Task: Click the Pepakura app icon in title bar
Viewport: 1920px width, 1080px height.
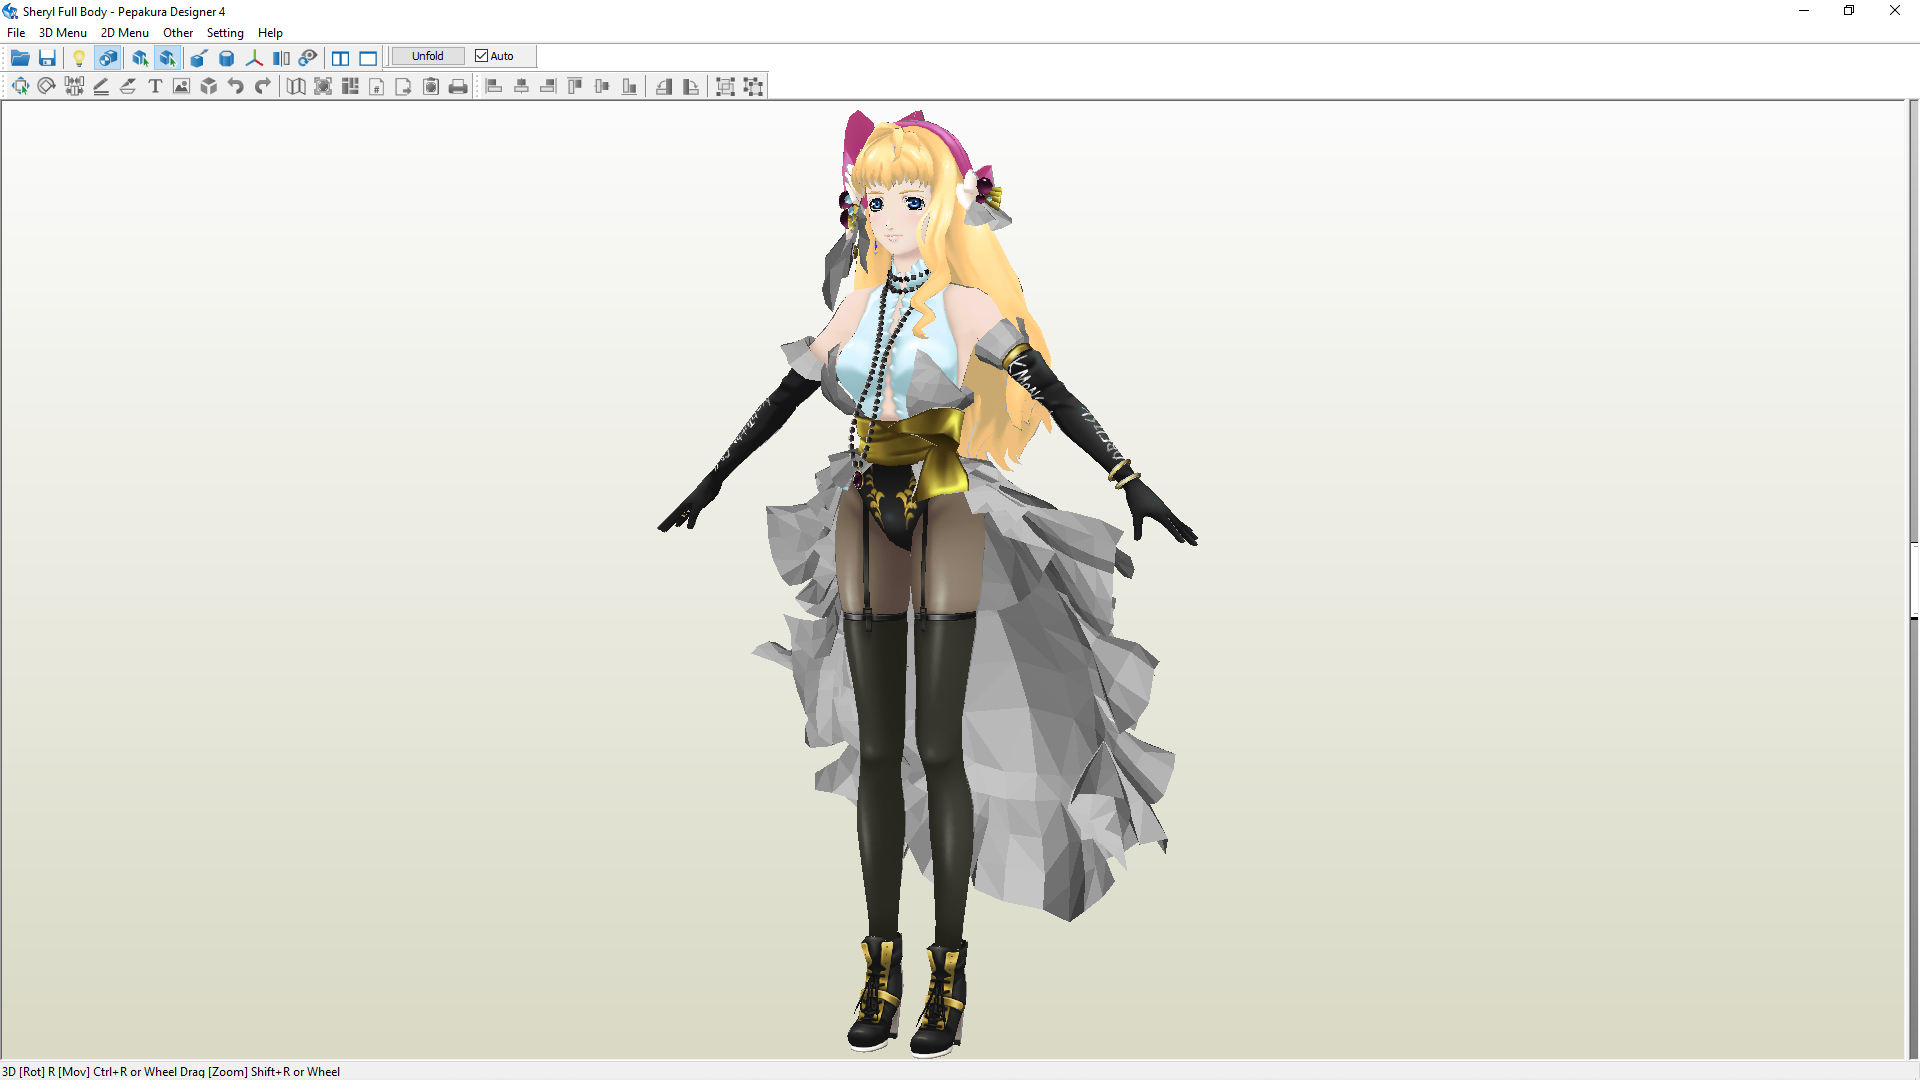Action: pyautogui.click(x=10, y=11)
